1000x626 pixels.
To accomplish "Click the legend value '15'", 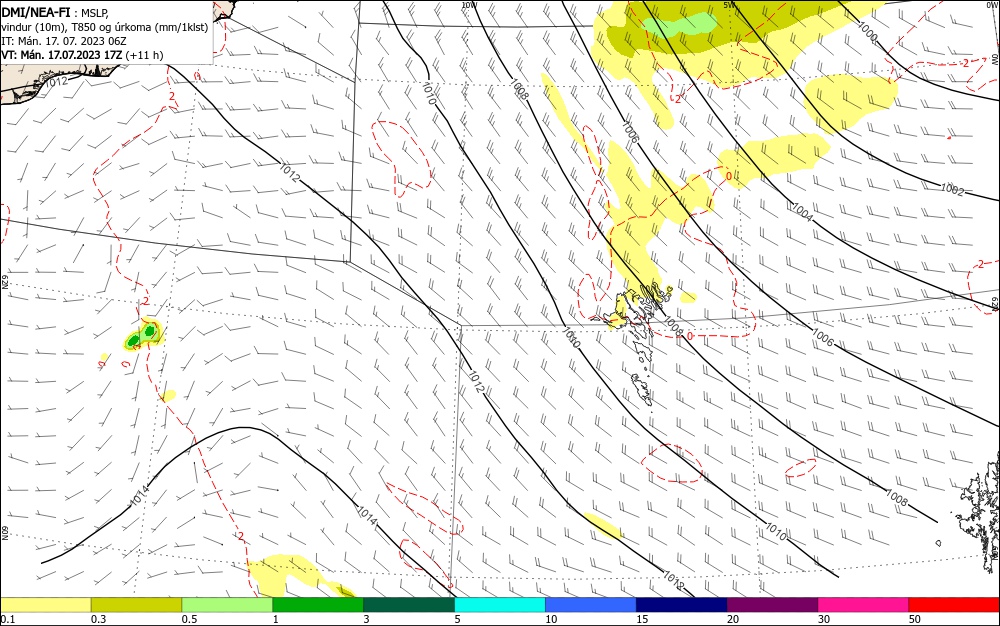I will coord(642,619).
